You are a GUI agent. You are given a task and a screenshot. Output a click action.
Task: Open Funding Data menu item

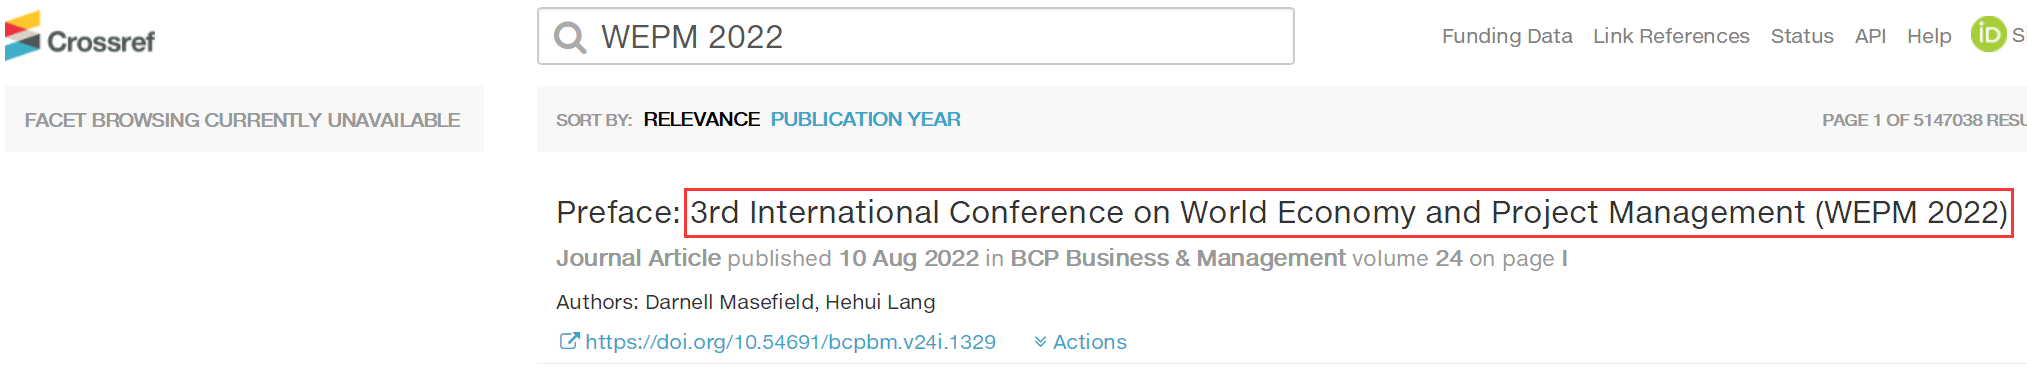tap(1507, 36)
